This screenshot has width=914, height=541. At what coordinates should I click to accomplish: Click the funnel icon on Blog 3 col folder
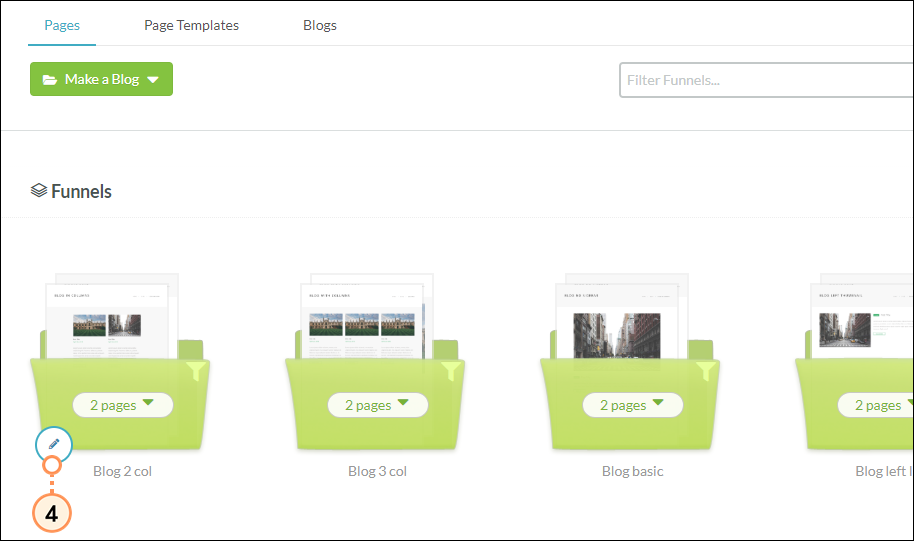coord(451,371)
